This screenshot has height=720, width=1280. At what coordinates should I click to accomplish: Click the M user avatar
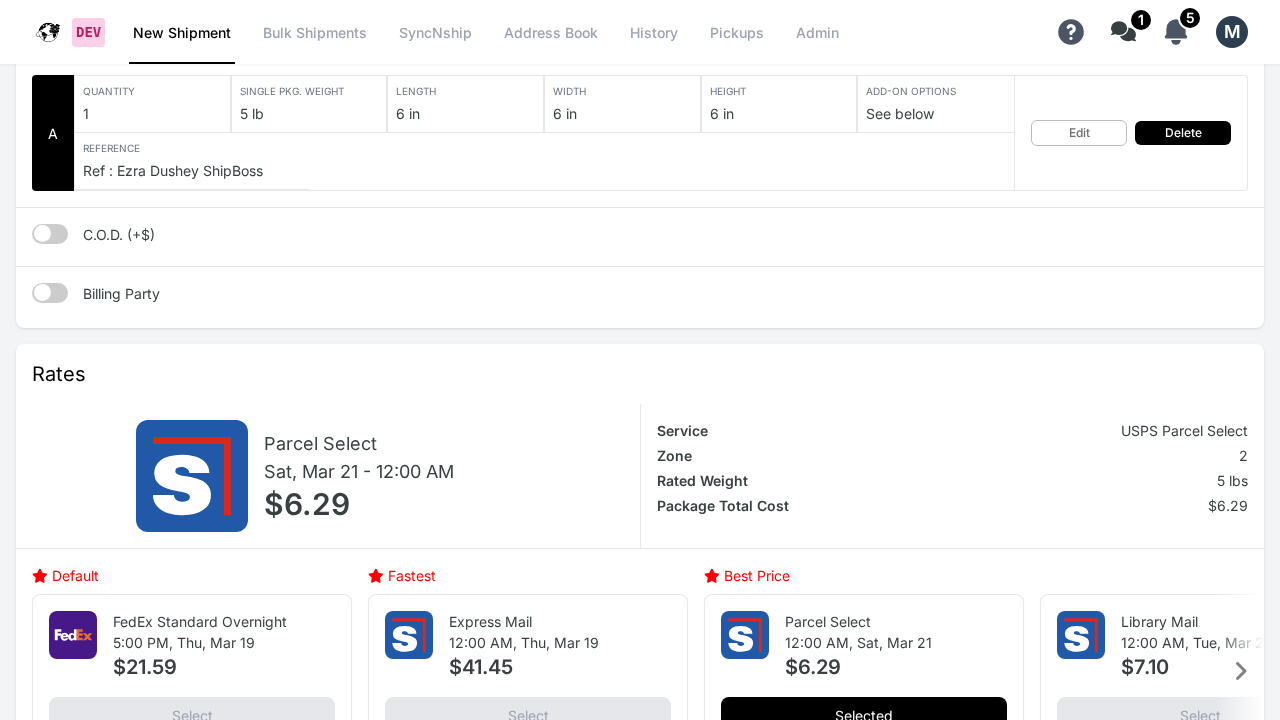coord(1231,31)
